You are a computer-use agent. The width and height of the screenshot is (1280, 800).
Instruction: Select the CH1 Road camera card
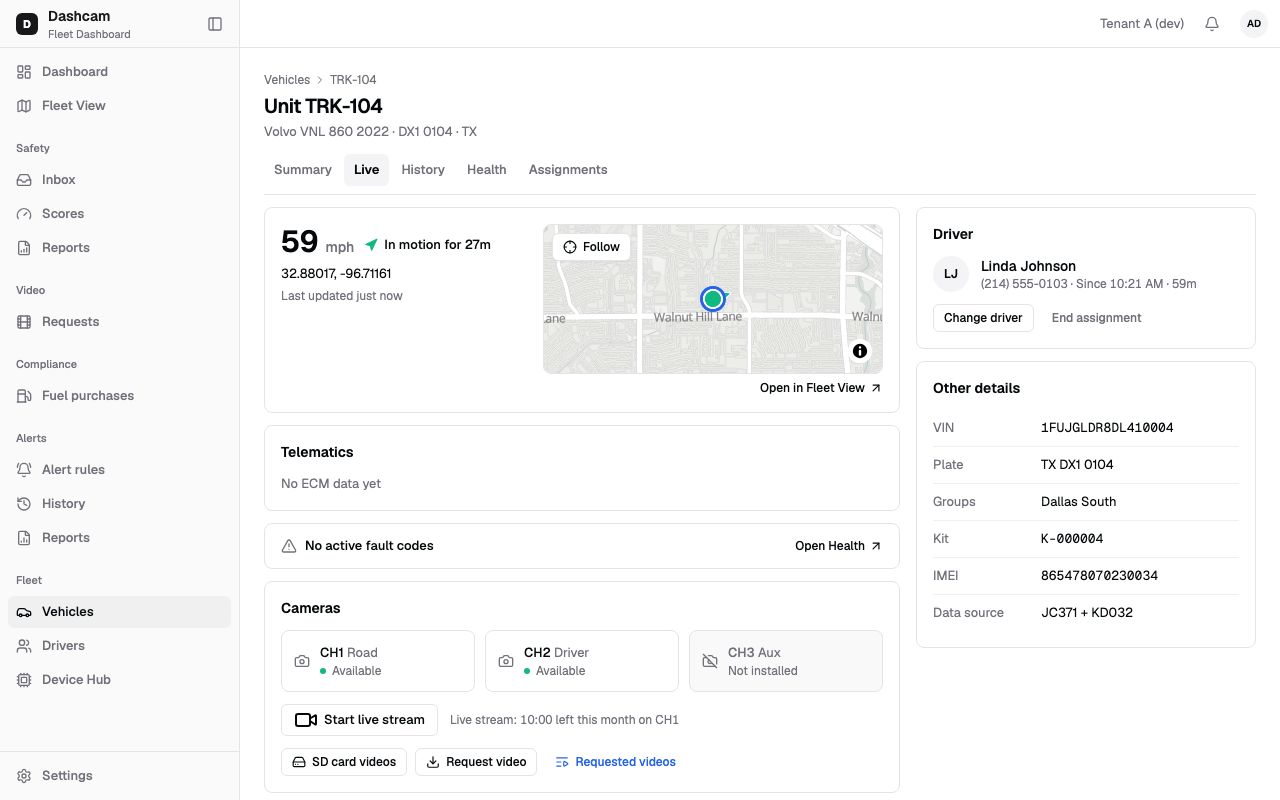[378, 661]
